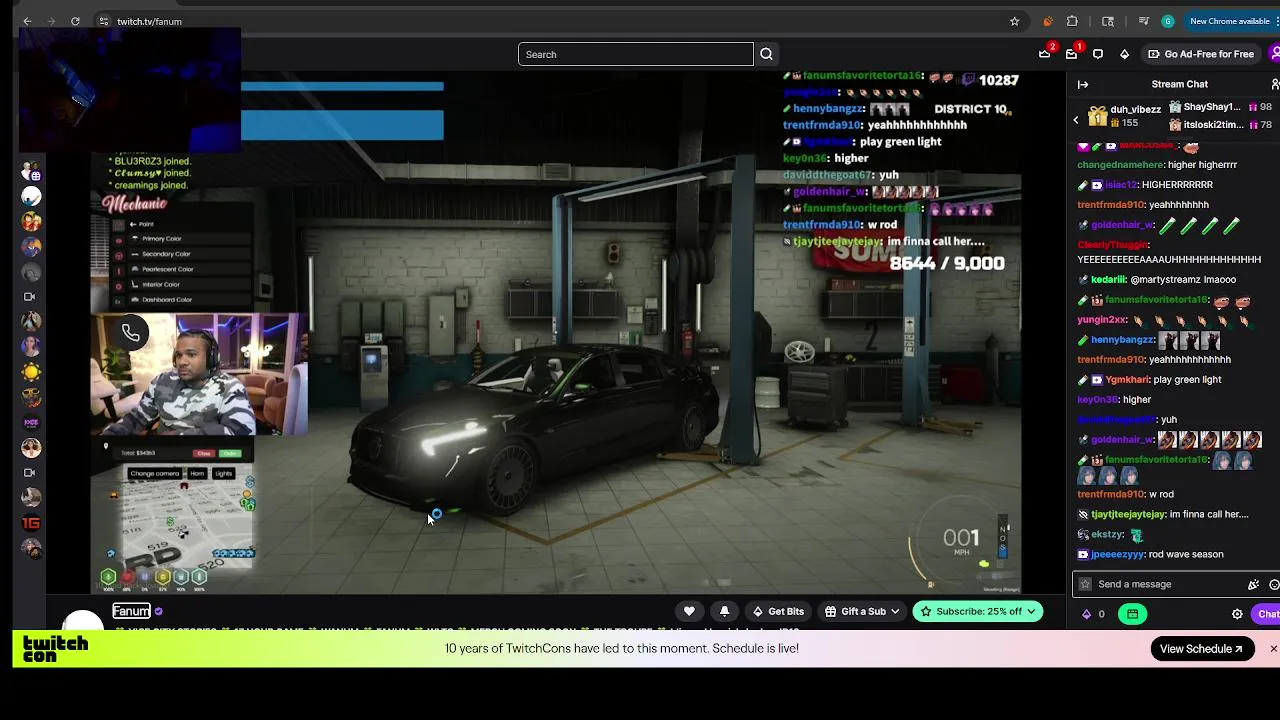Open the top followed channel avatar in sidebar

31,170
